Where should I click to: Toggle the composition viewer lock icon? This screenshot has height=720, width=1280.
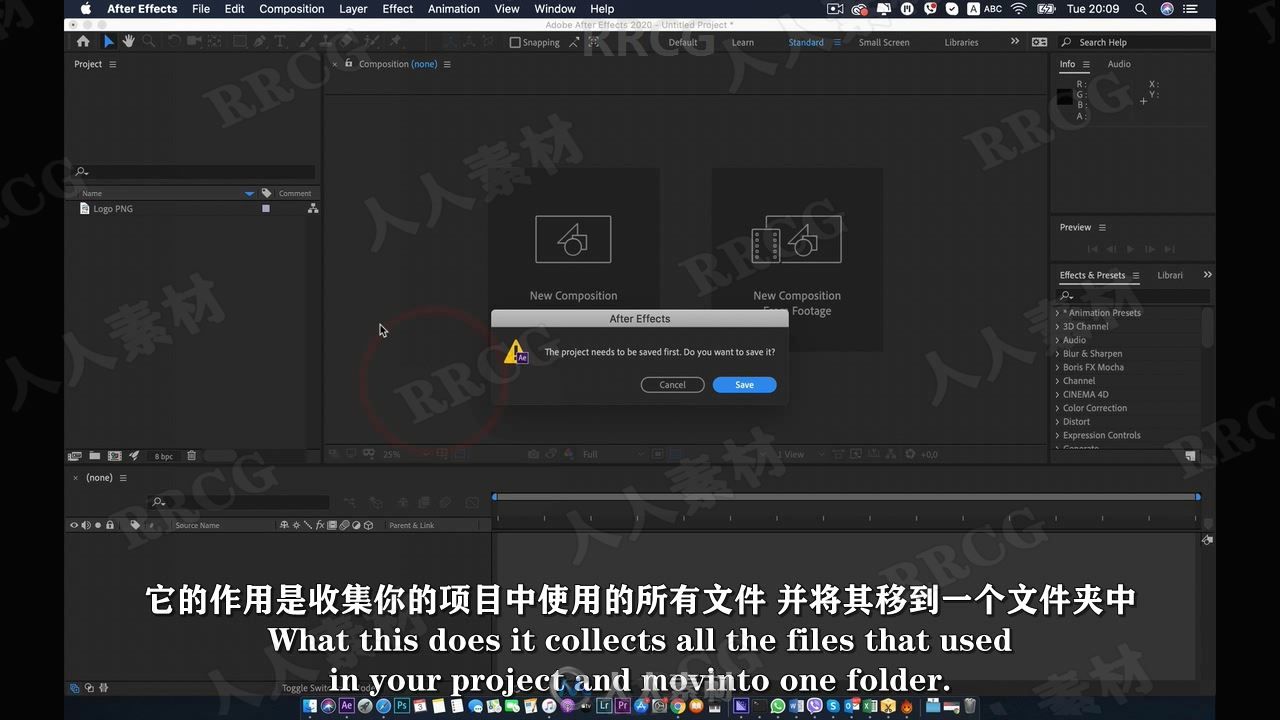pyautogui.click(x=349, y=63)
